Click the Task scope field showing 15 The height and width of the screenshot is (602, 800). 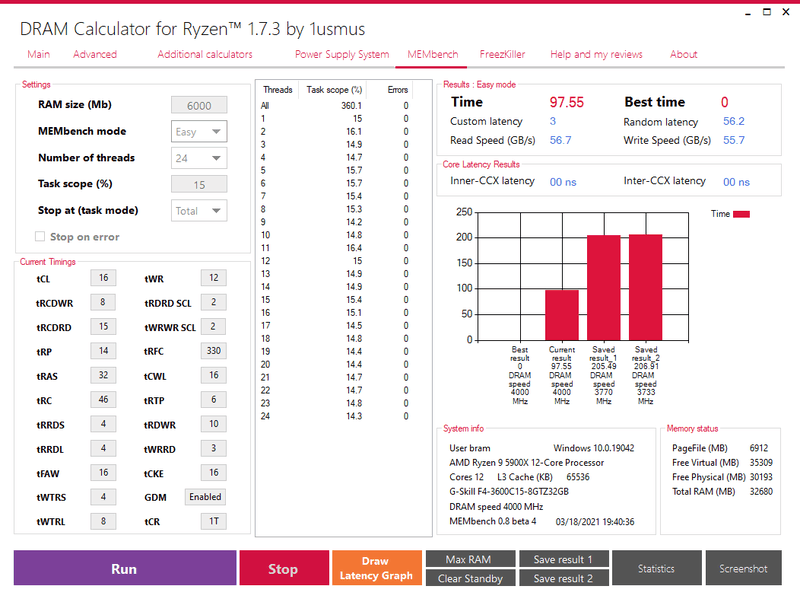pyautogui.click(x=199, y=184)
